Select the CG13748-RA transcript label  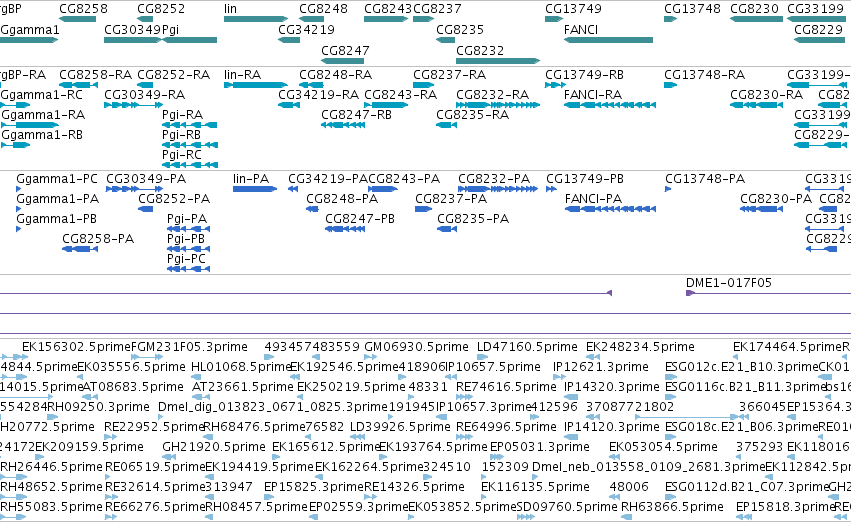tap(704, 74)
